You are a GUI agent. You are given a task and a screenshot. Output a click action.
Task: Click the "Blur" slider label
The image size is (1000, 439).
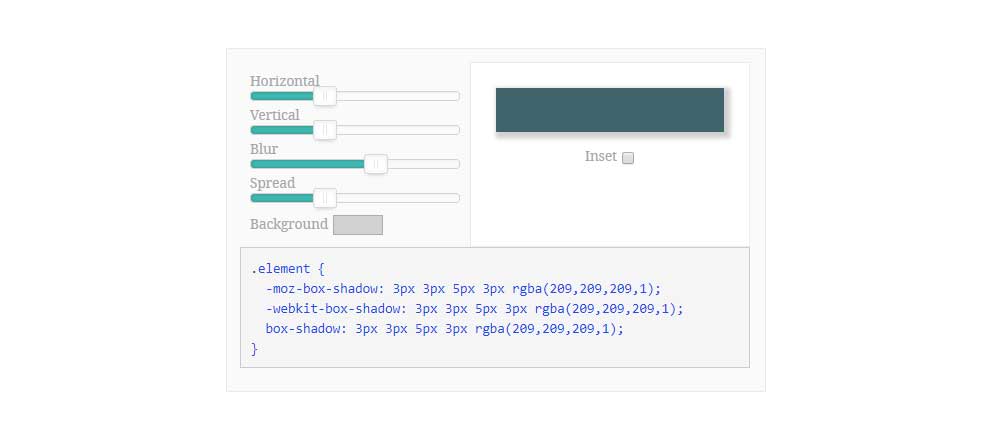(x=264, y=149)
